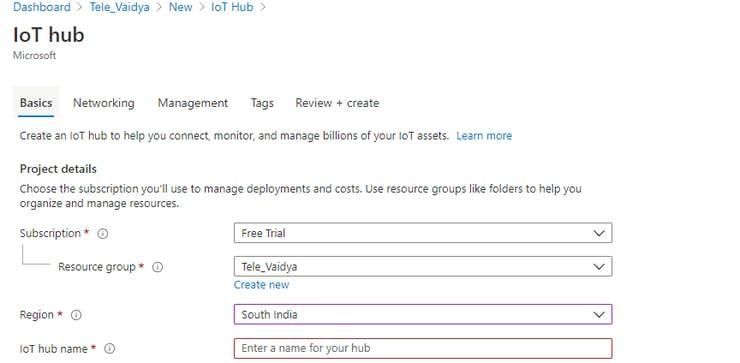Viewport: 740px width, 363px height.
Task: Open the Tags tab
Action: pyautogui.click(x=262, y=103)
